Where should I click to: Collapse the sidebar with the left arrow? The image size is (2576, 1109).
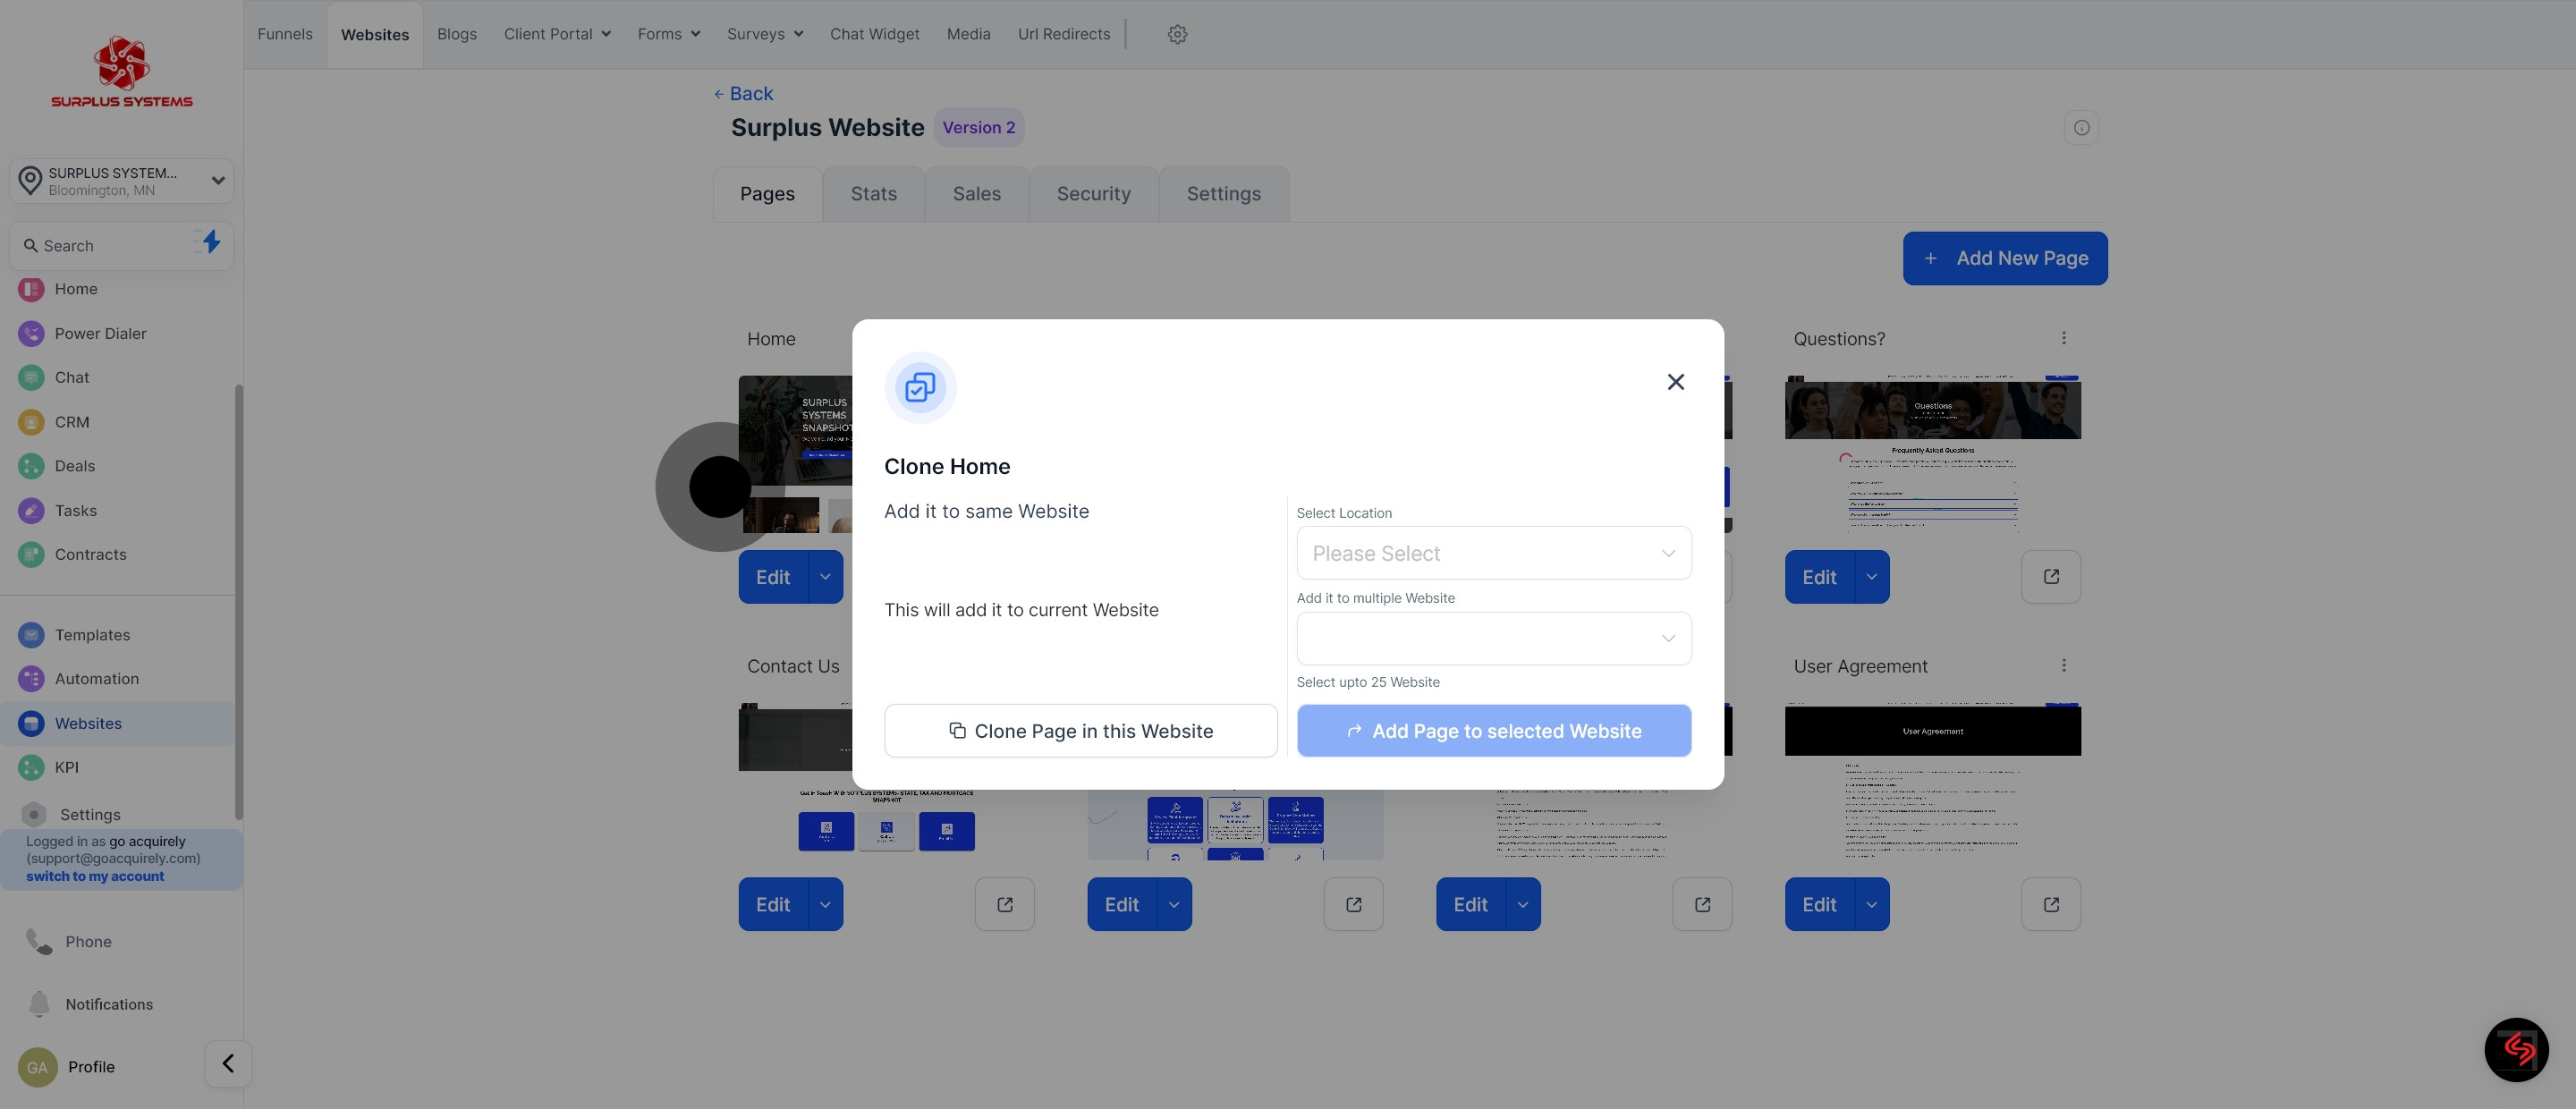pos(228,1063)
